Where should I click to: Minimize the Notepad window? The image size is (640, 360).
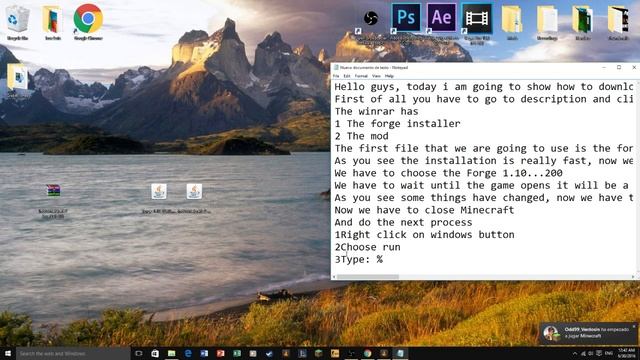point(604,67)
